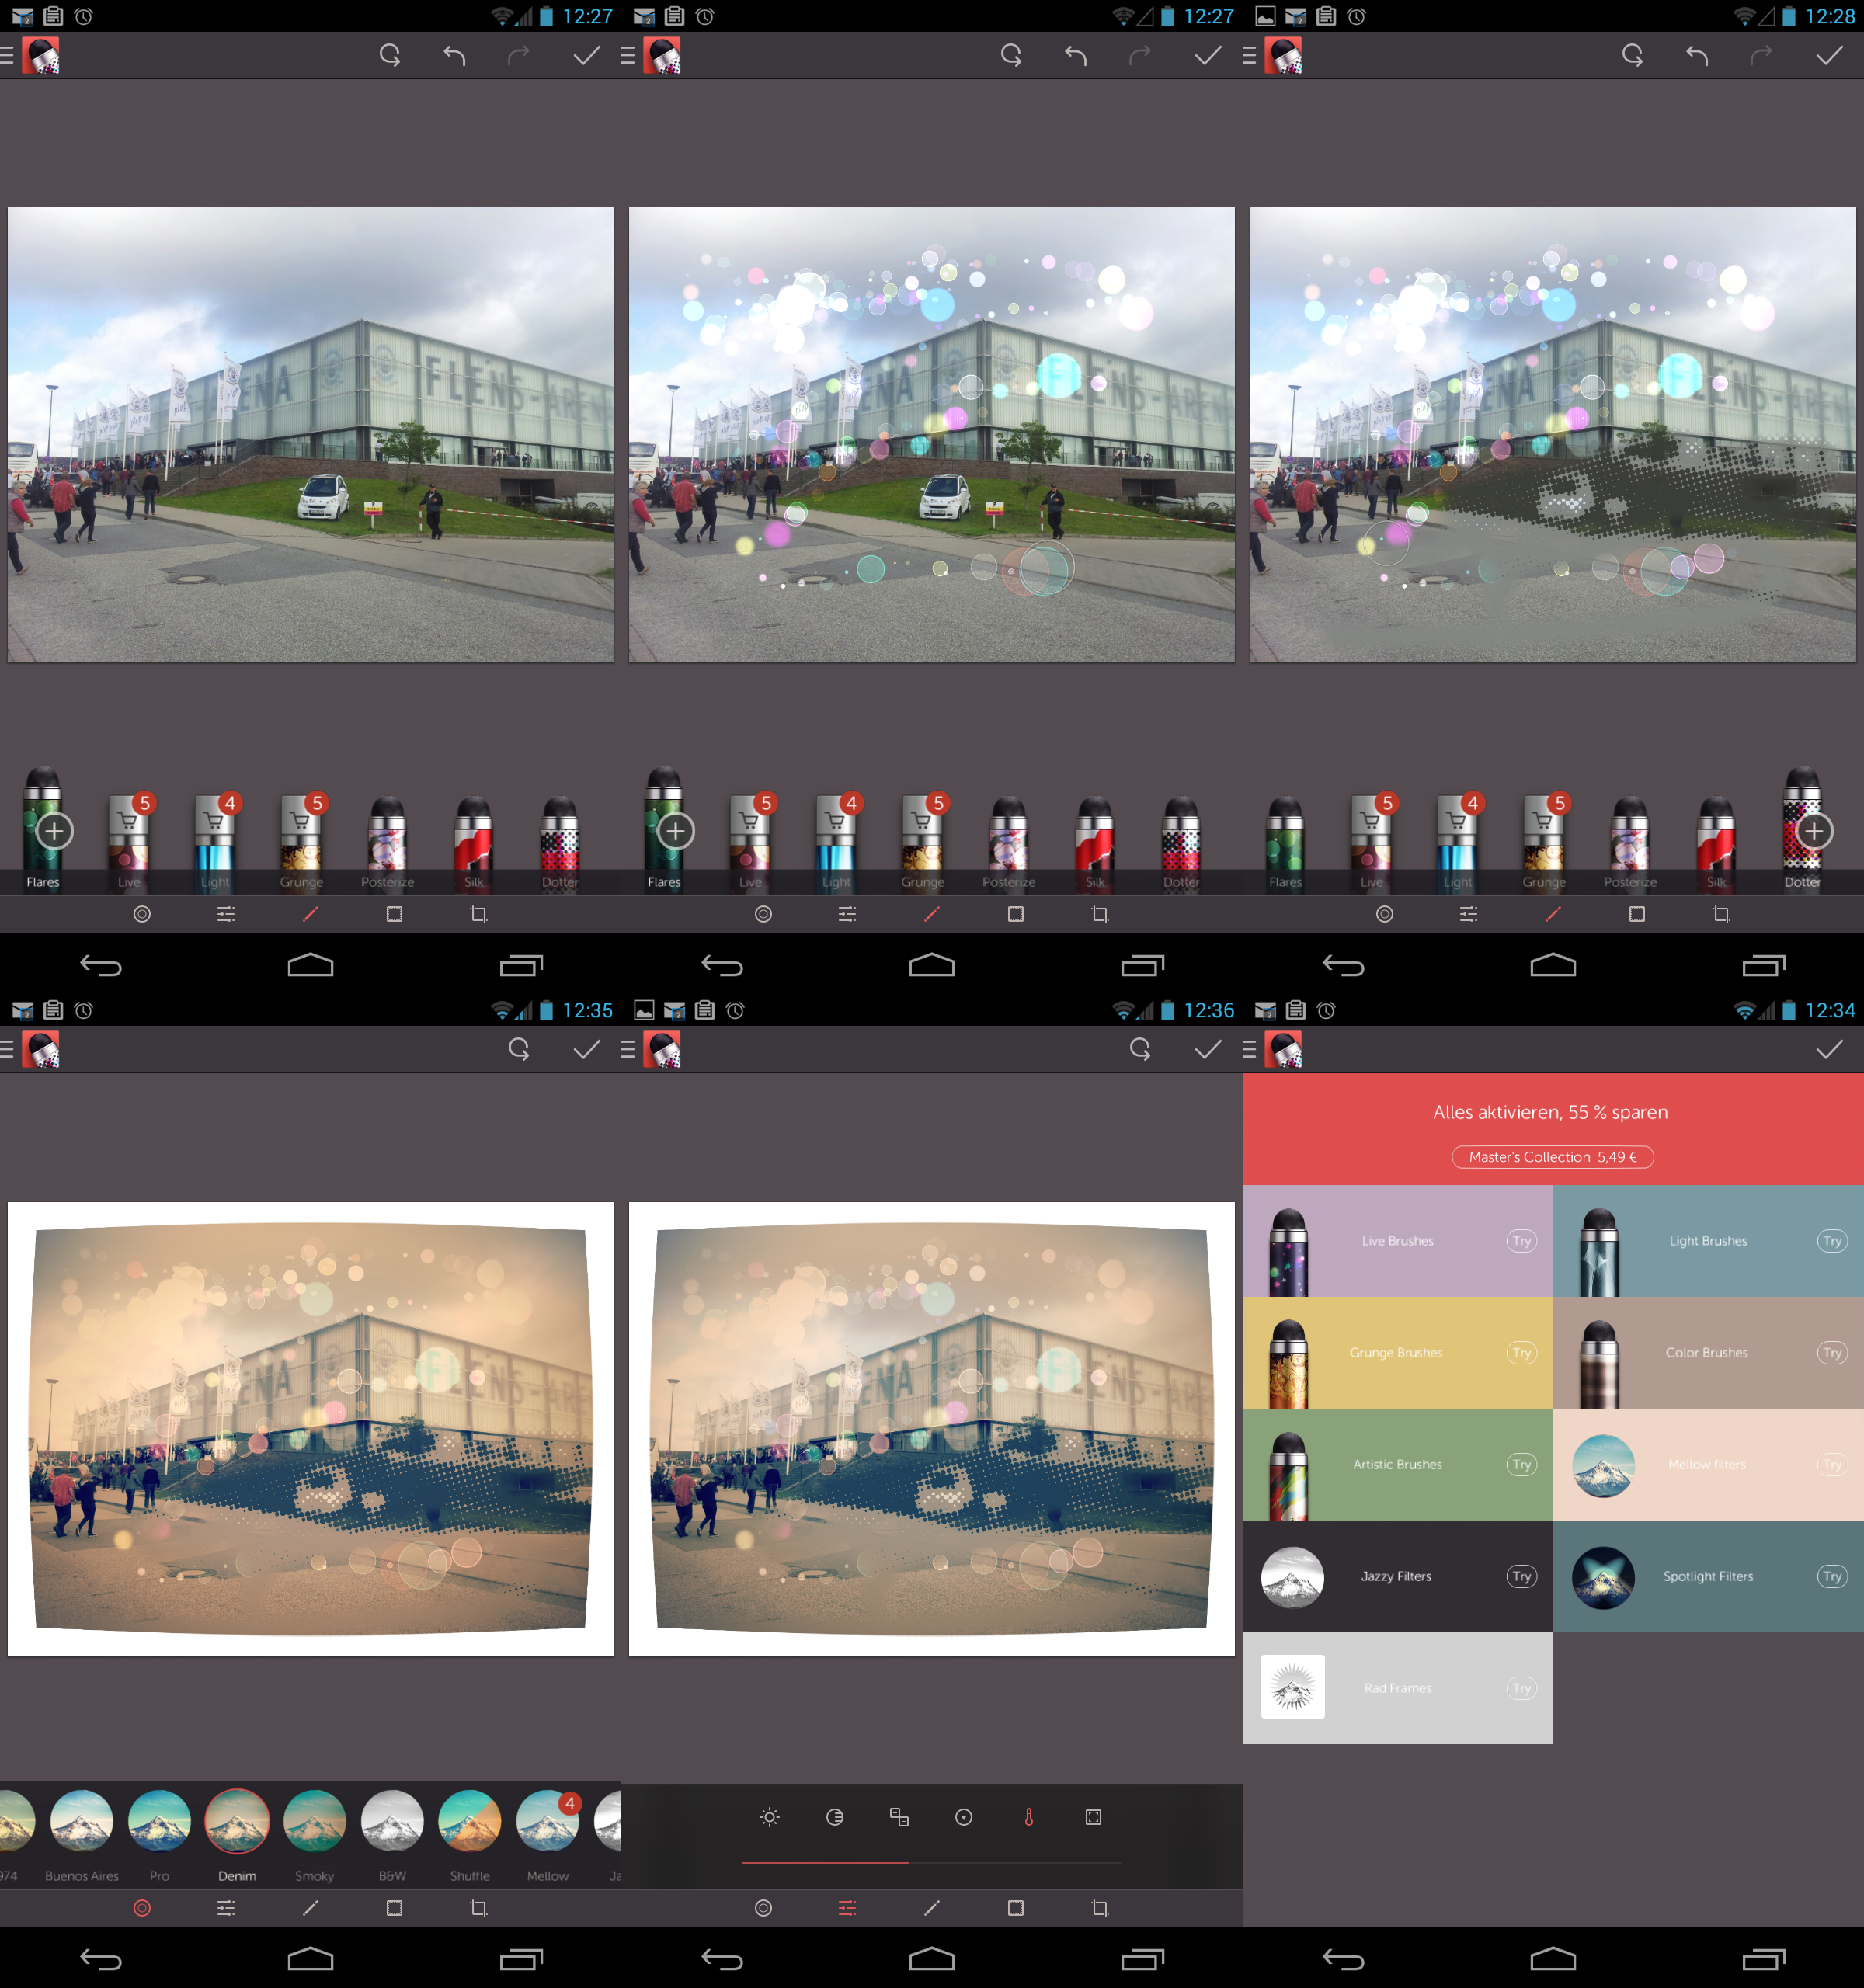Apply the B&W filter
This screenshot has height=1988, width=1864.
(392, 1822)
